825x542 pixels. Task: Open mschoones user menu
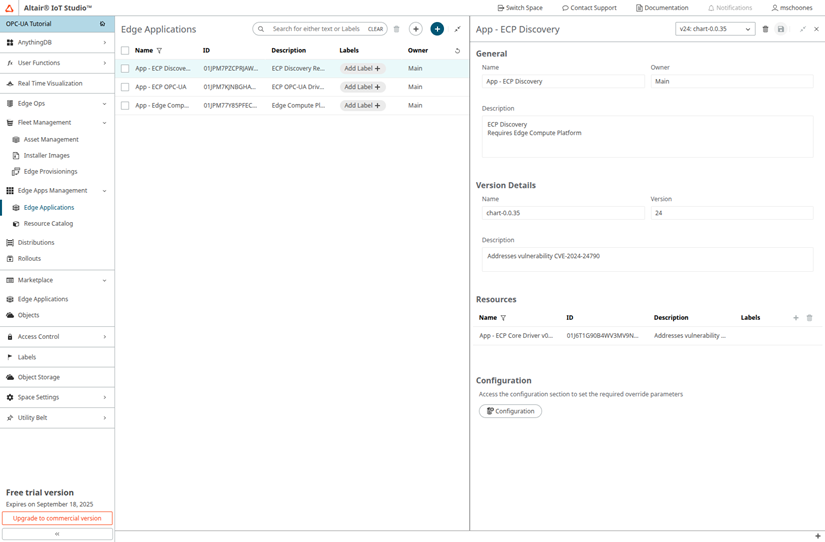click(x=792, y=8)
